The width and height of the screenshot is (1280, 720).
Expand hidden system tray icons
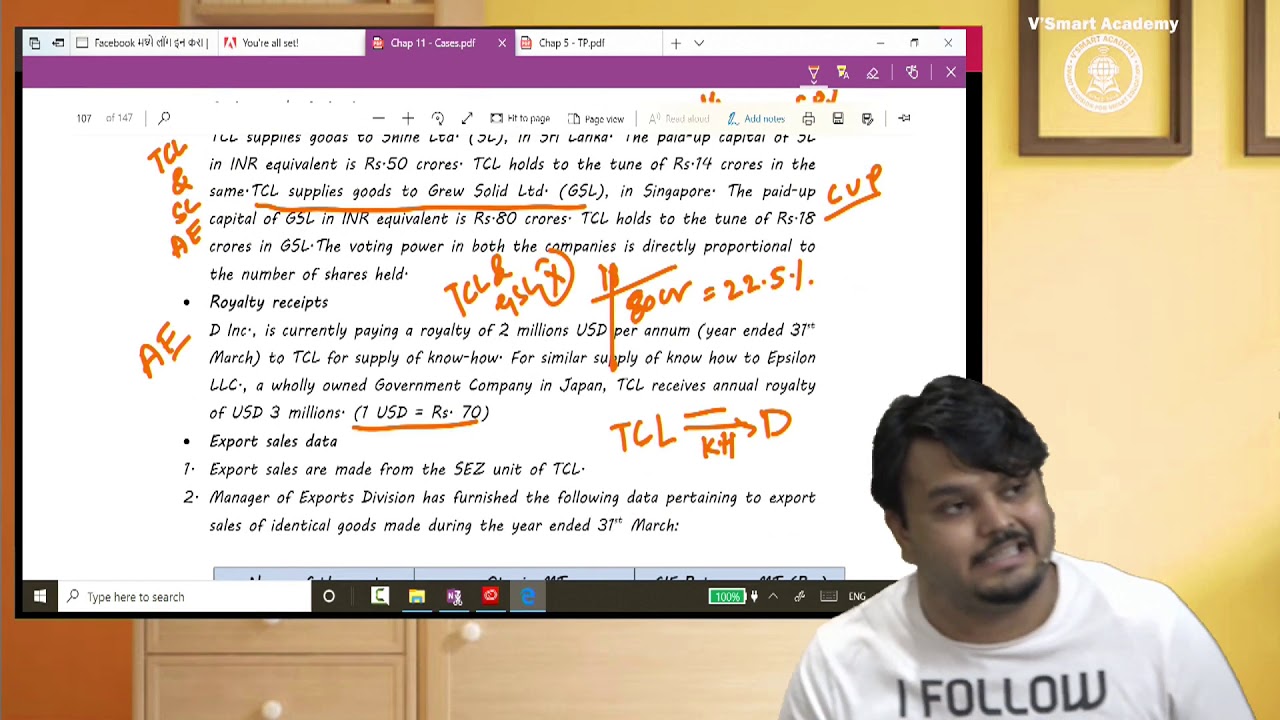click(x=773, y=597)
